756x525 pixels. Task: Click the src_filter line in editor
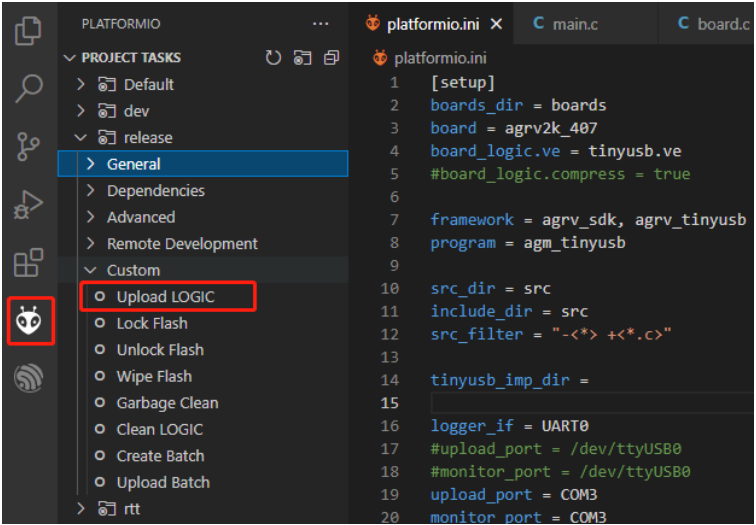(551, 334)
